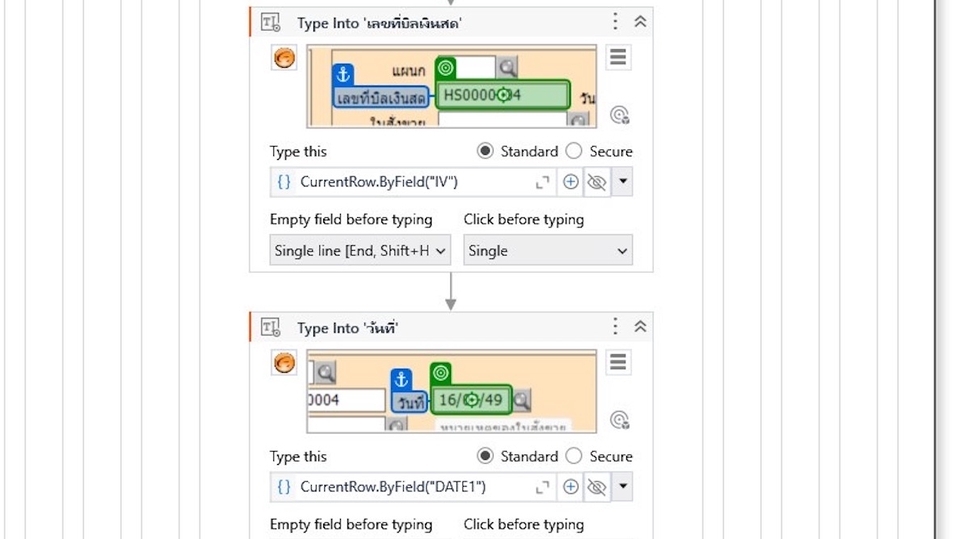960x539 pixels.
Task: Select Standard radio in 'เลขที่บิลเงินสด' activity
Action: [x=486, y=151]
